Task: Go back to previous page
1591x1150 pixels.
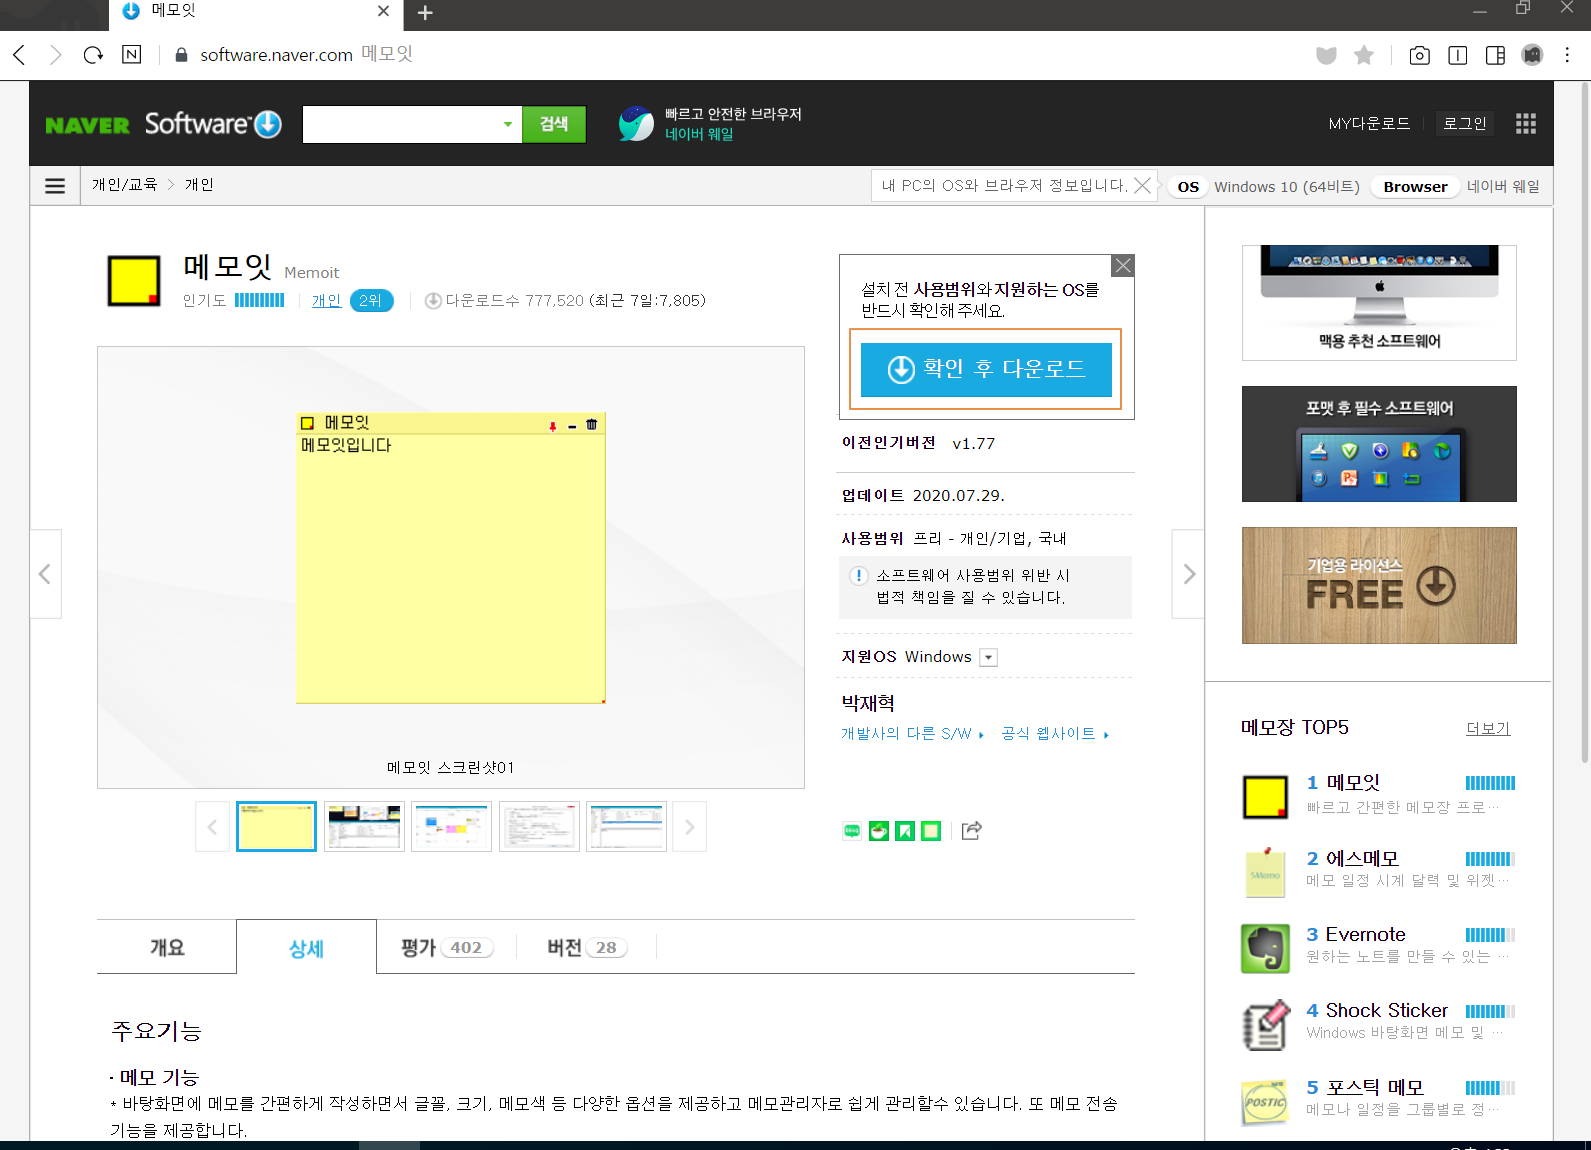Action: (19, 55)
